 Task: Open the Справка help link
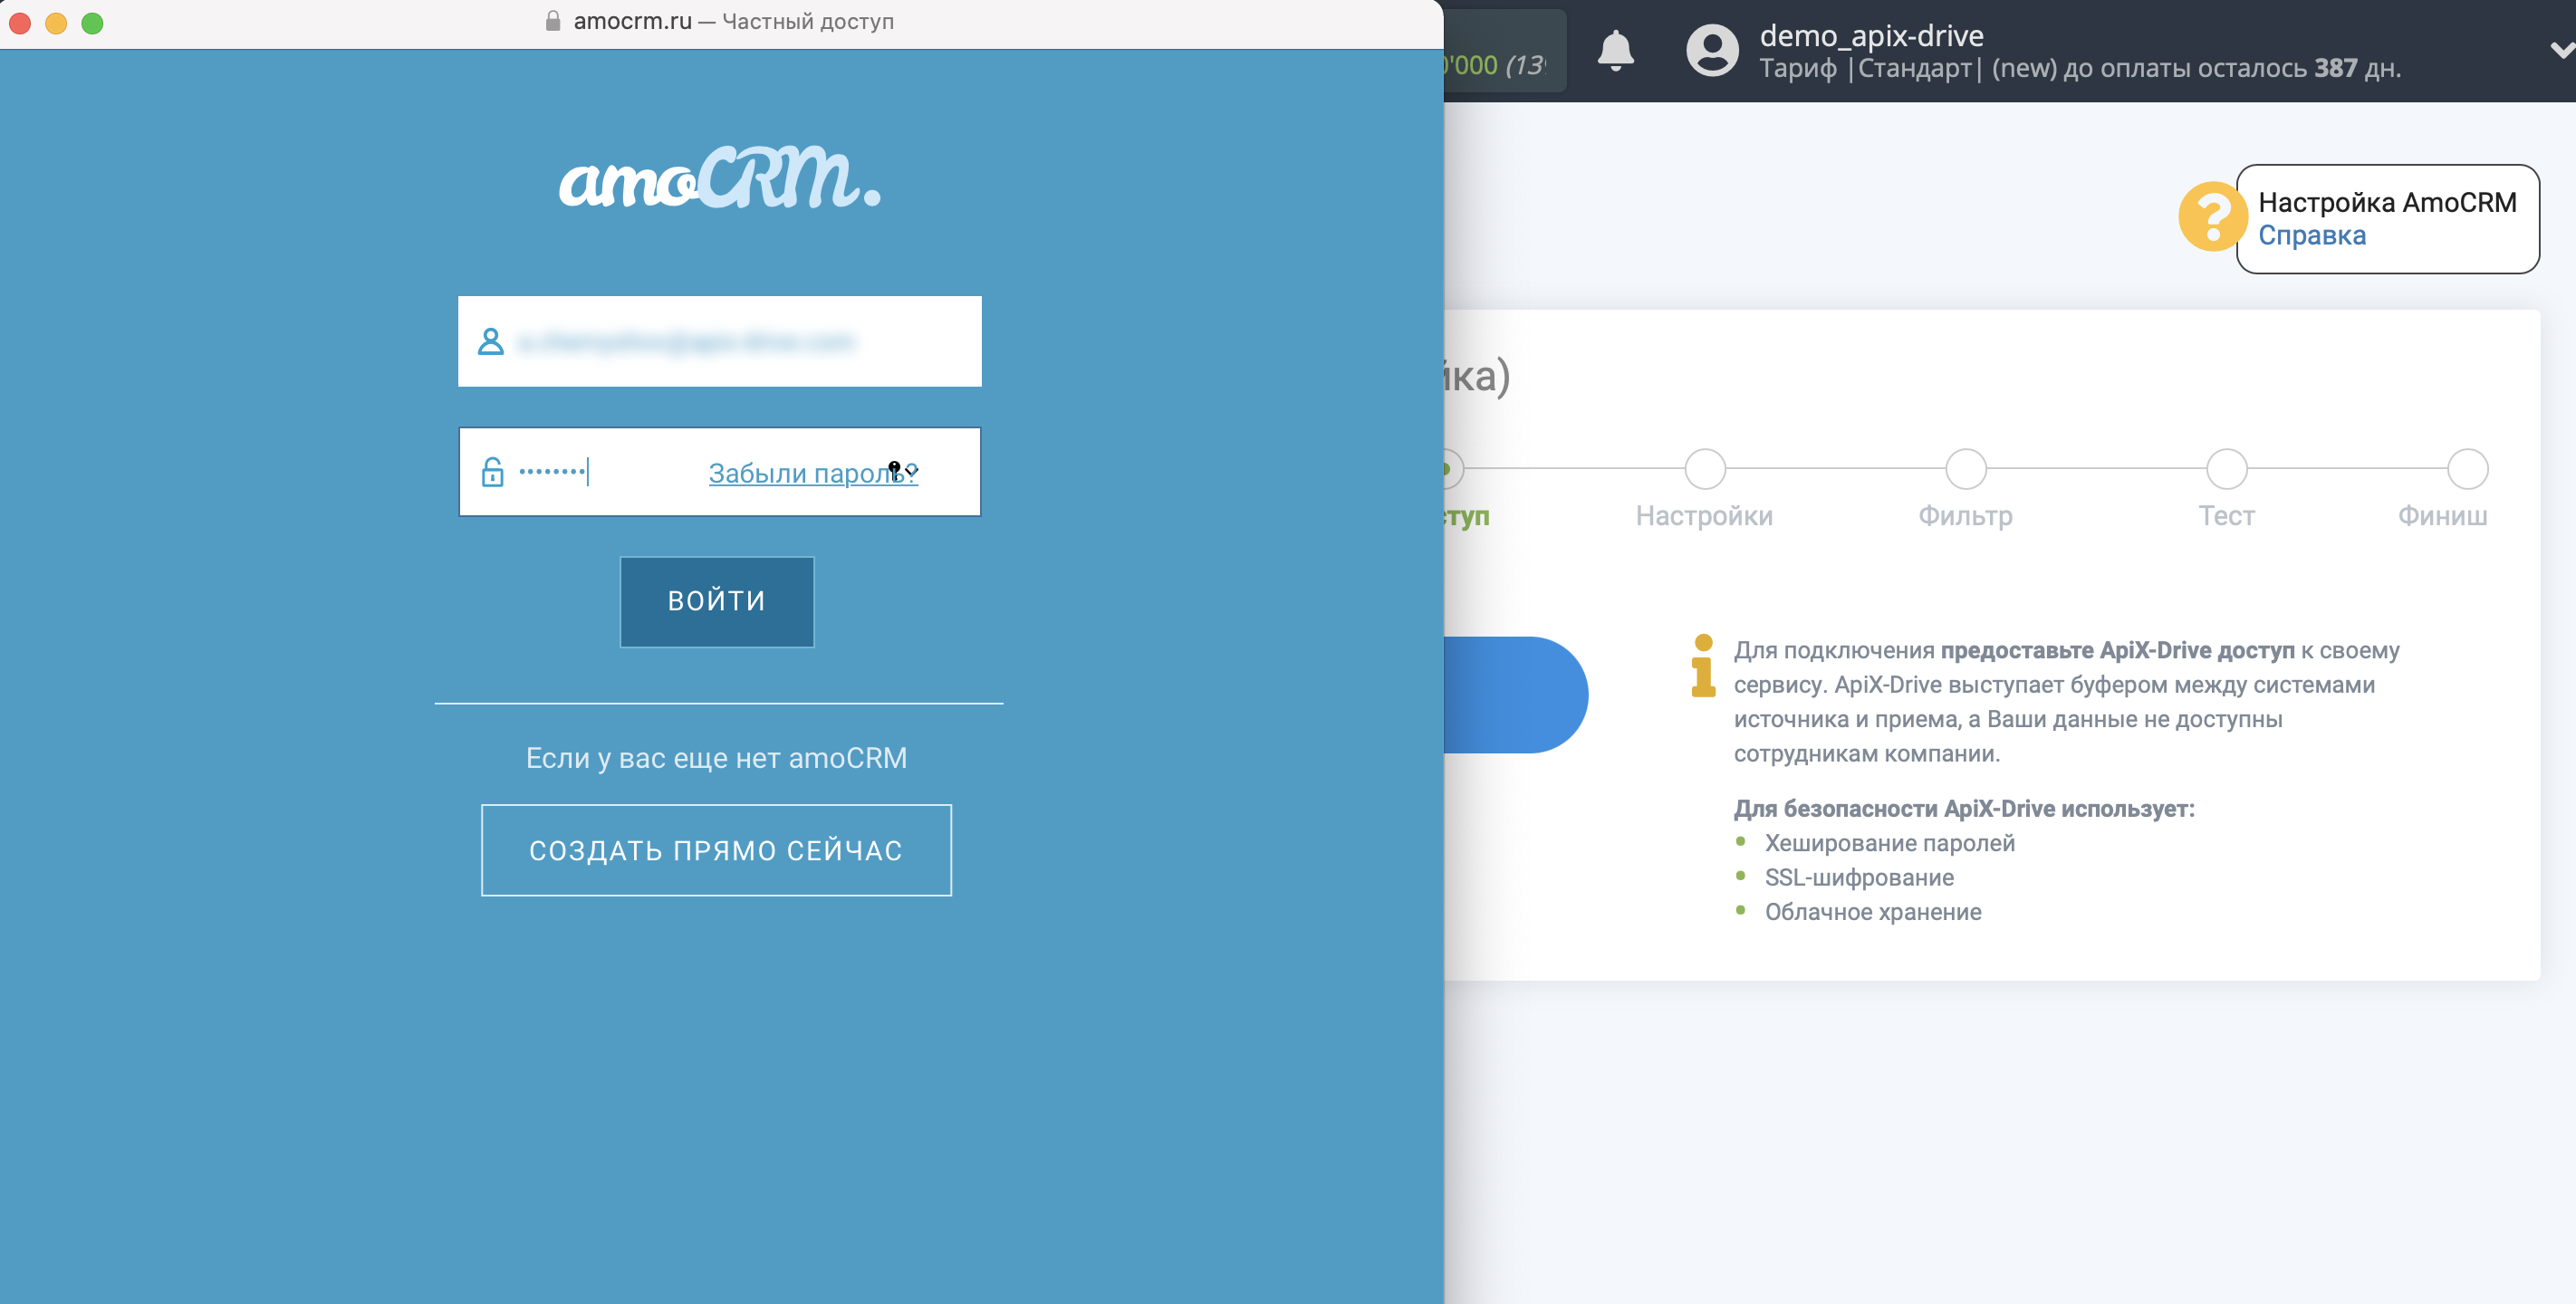point(2311,236)
